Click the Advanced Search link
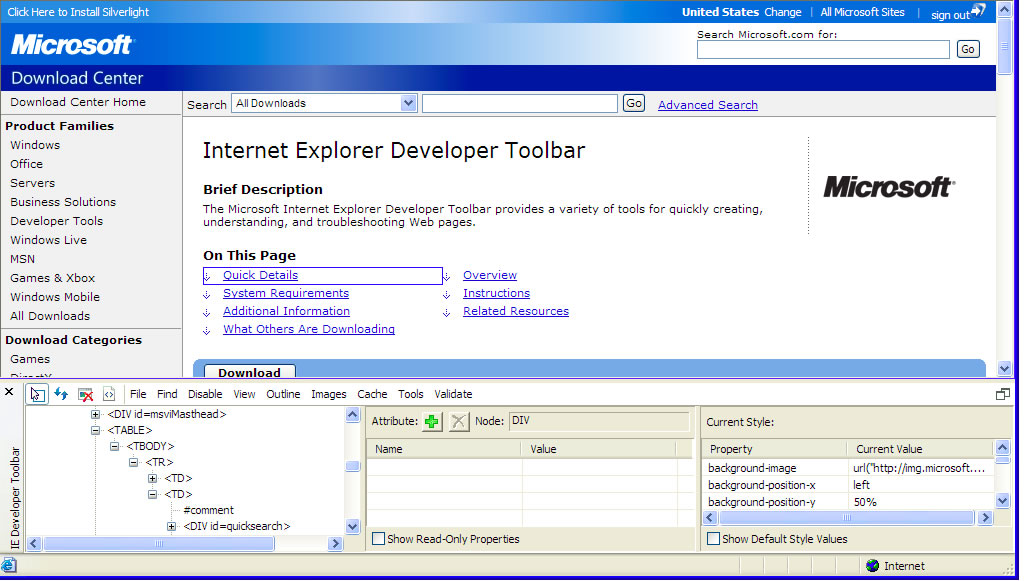Screen dimensions: 1024x581 (x=708, y=105)
